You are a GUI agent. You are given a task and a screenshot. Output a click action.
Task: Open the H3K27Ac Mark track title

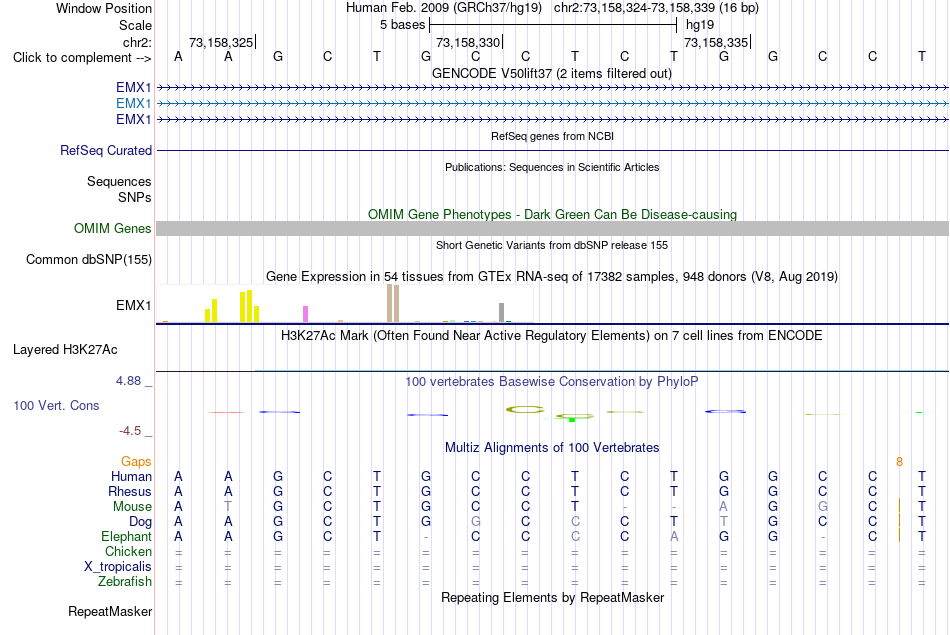pyautogui.click(x=551, y=336)
